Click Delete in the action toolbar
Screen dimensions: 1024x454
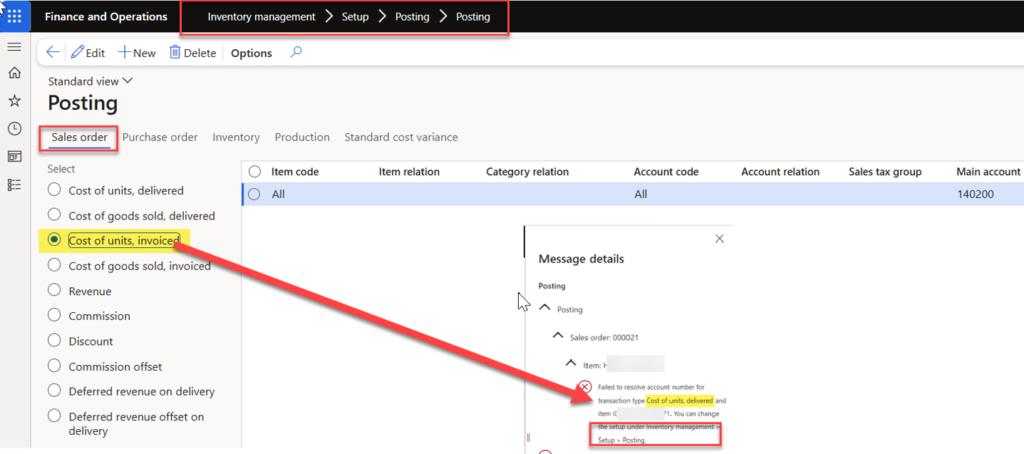point(193,53)
